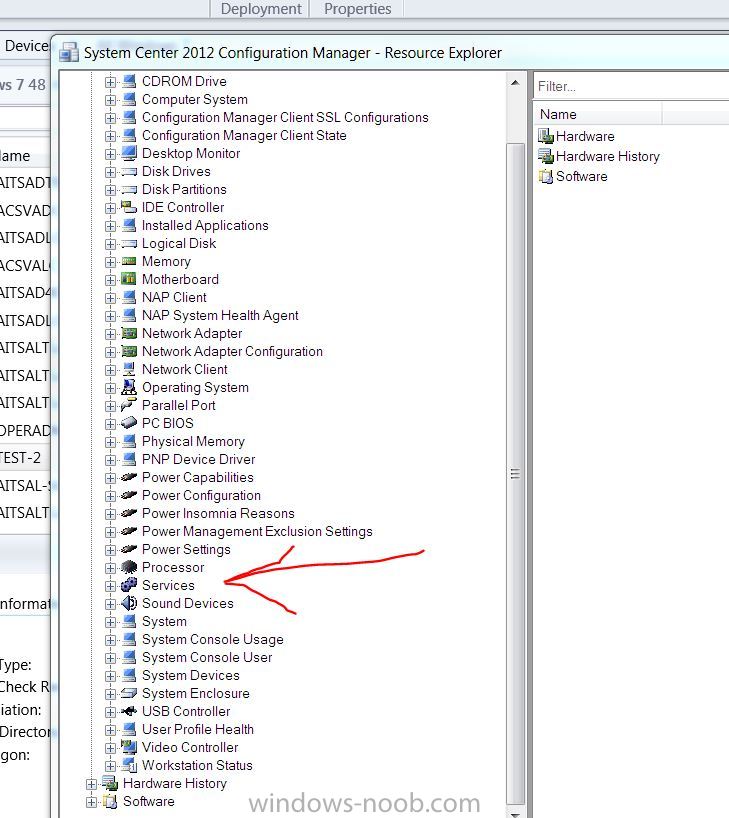The width and height of the screenshot is (729, 818).
Task: Select System Console User item
Action: click(207, 657)
